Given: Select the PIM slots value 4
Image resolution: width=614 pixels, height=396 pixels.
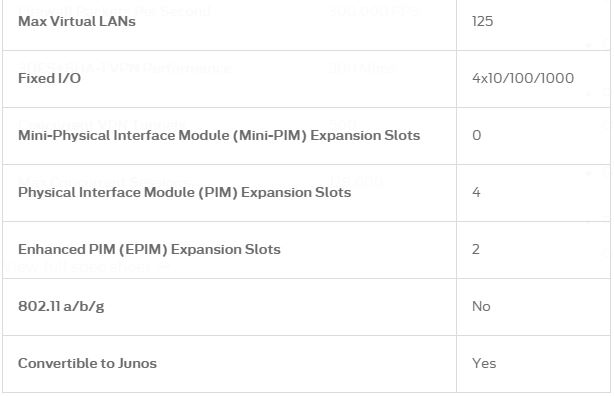Looking at the screenshot, I should 476,192.
